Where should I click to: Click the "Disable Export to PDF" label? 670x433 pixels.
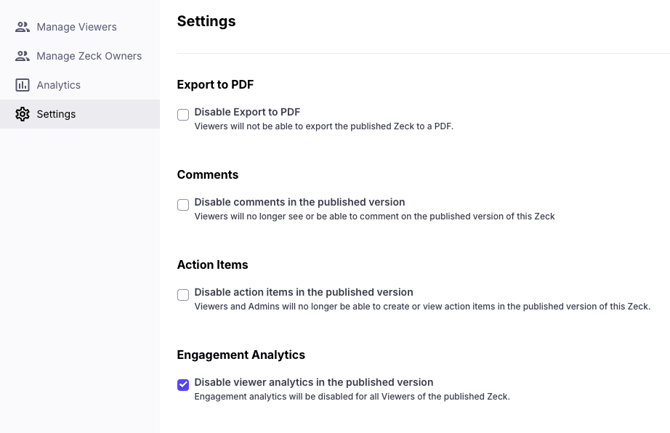(x=247, y=112)
